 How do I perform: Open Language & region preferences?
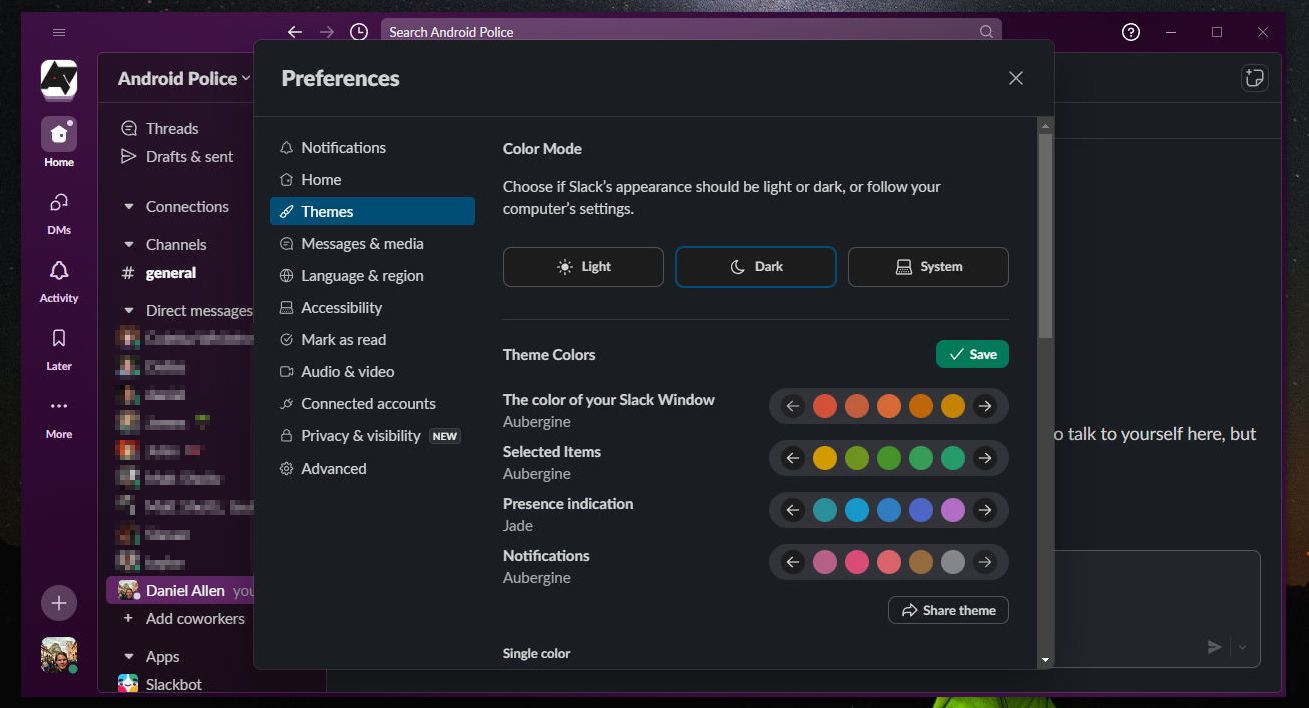(x=372, y=275)
